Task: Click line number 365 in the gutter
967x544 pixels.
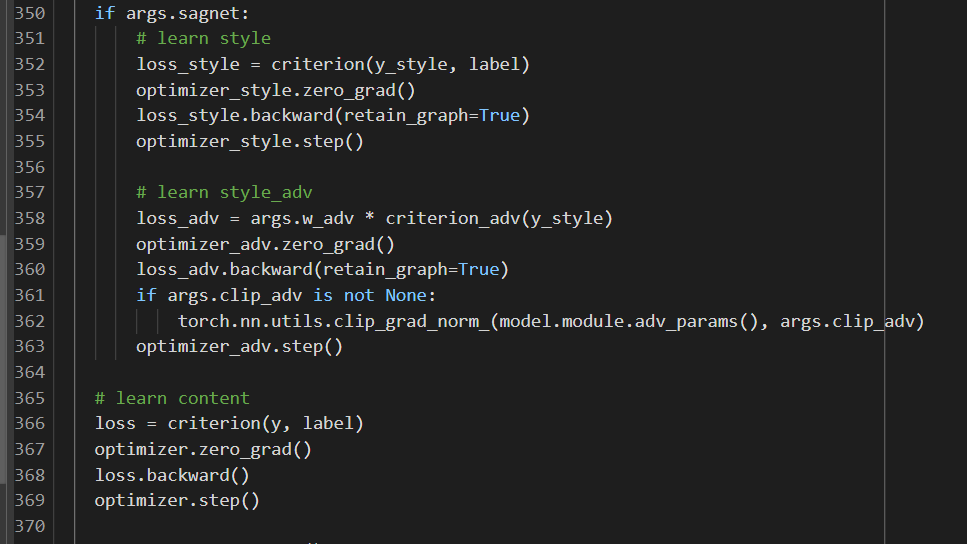Action: coord(29,398)
